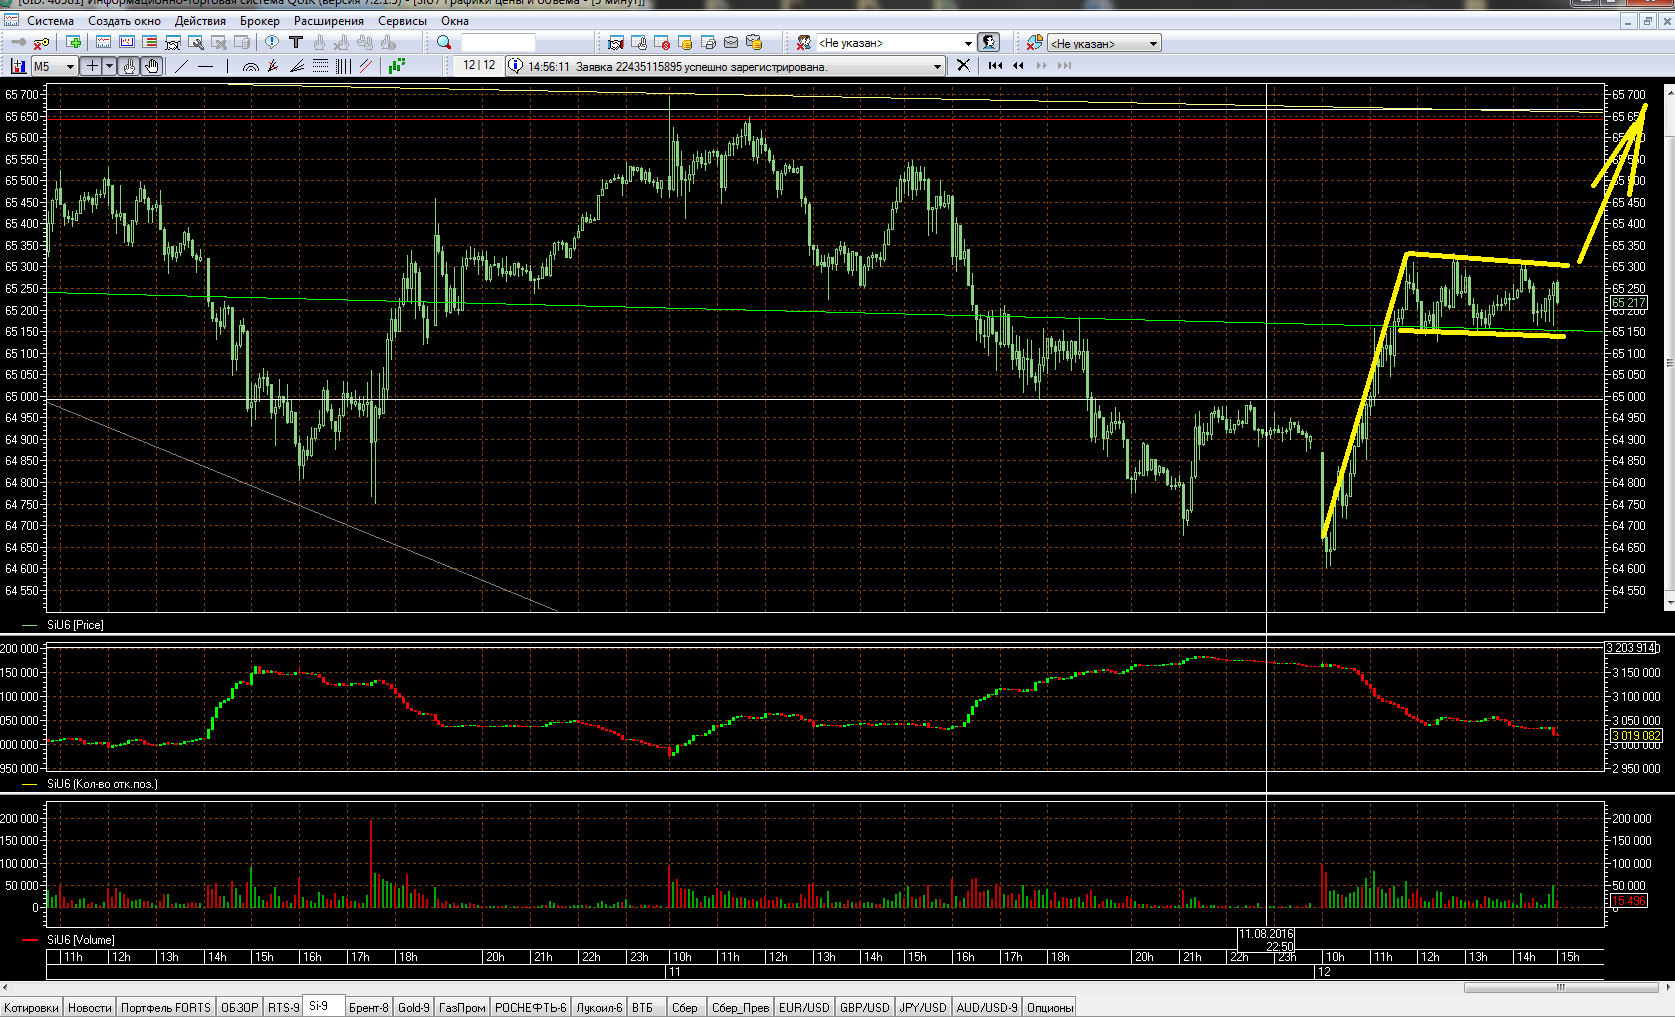Click the handshake deals icon
The image size is (1675, 1017).
(615, 42)
